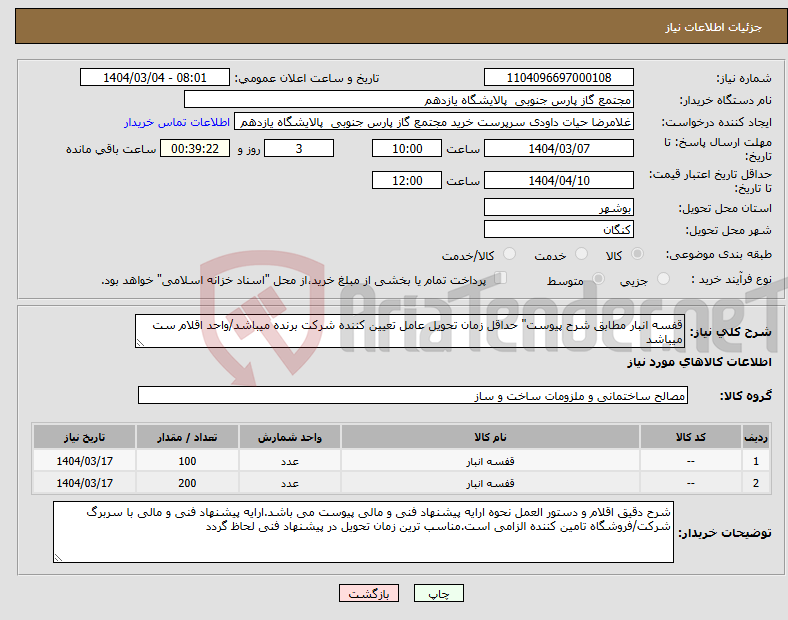Click the جزئیات اطلاعات نیاز page header
The height and width of the screenshot is (620, 788).
714,27
